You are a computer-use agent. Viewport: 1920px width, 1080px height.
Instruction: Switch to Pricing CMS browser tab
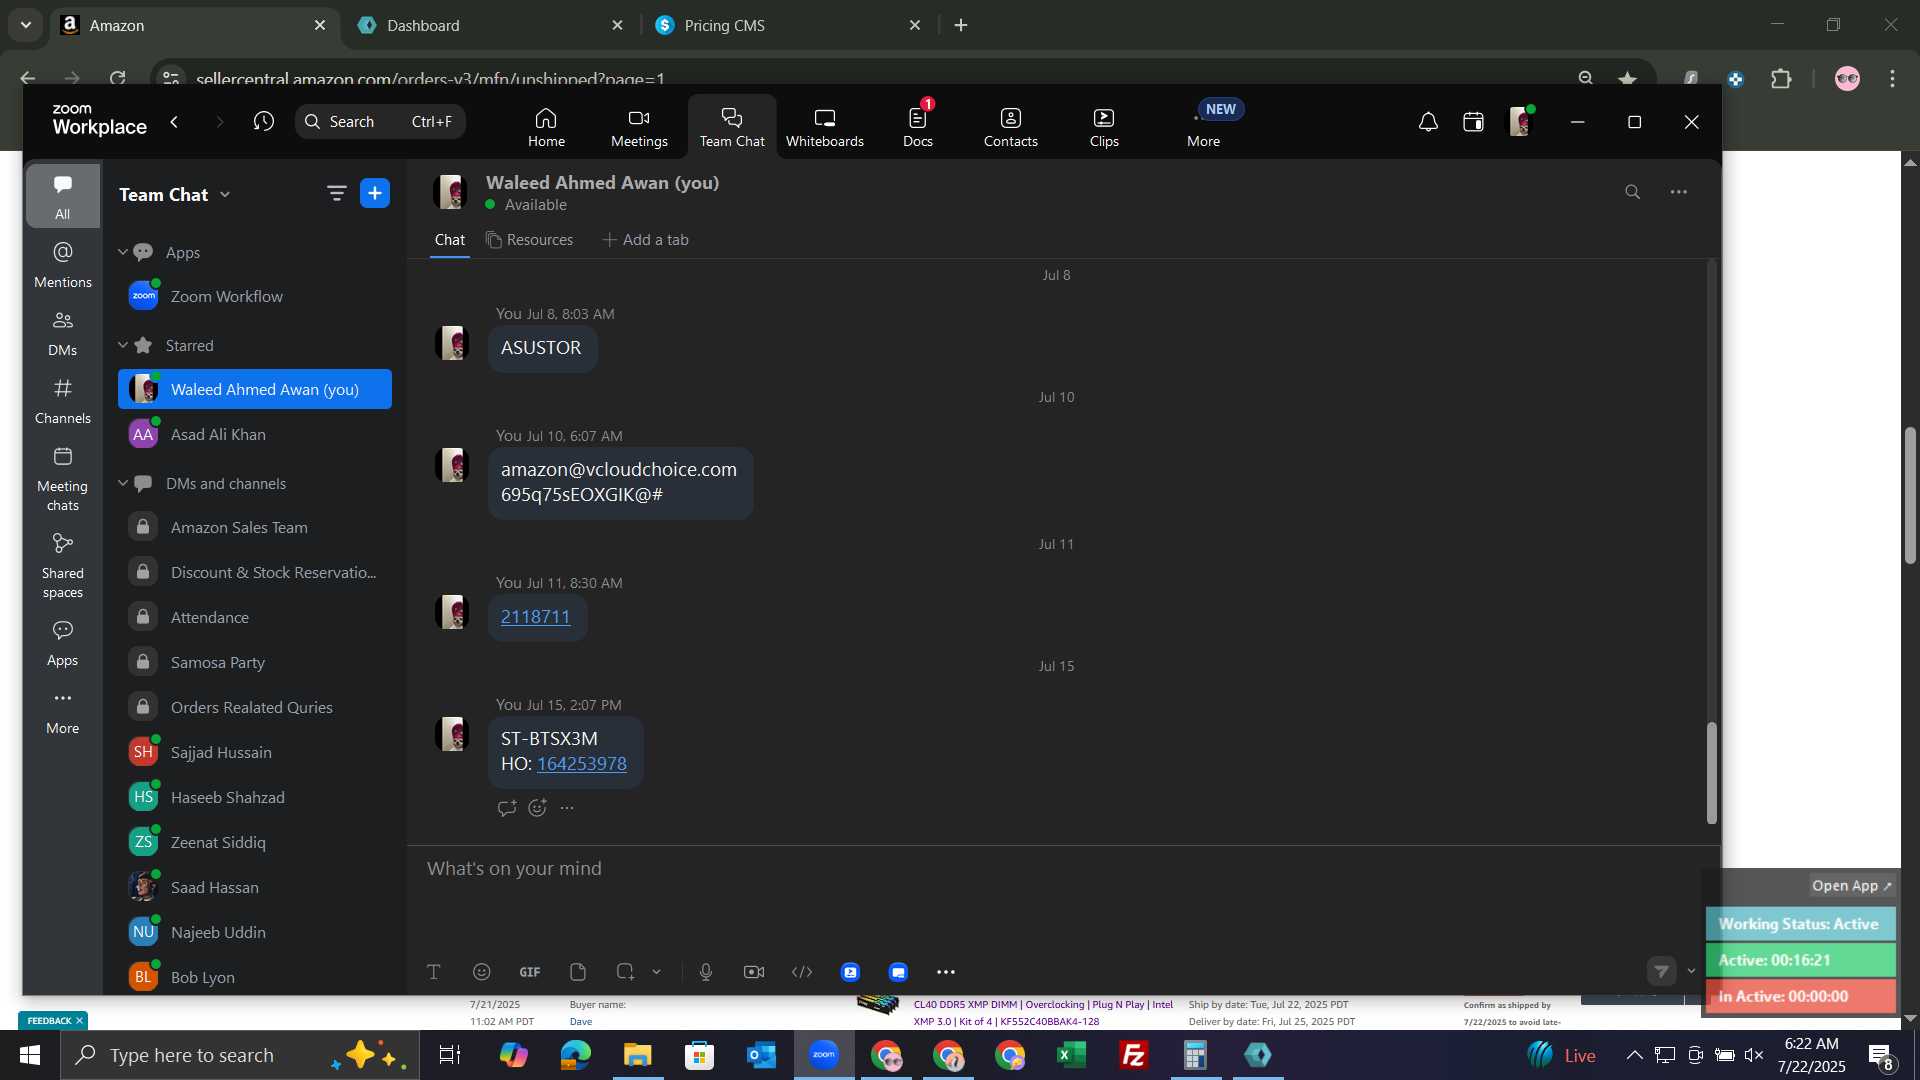[790, 25]
